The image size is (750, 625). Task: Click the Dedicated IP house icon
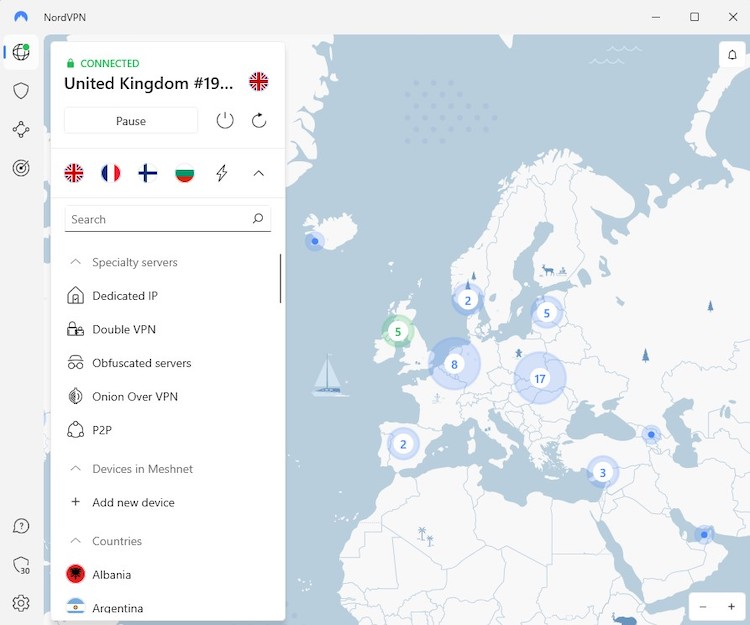[76, 296]
